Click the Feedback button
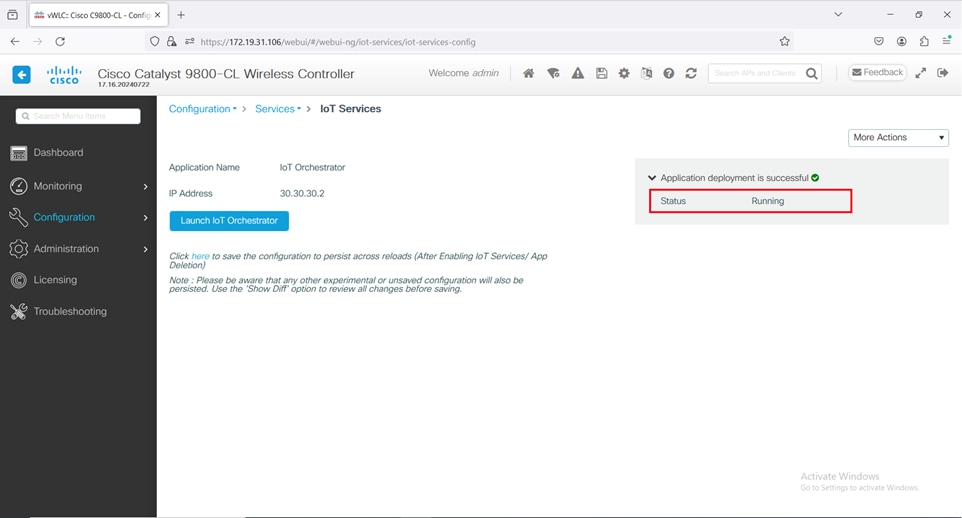Screen dimensions: 962x518 point(877,72)
